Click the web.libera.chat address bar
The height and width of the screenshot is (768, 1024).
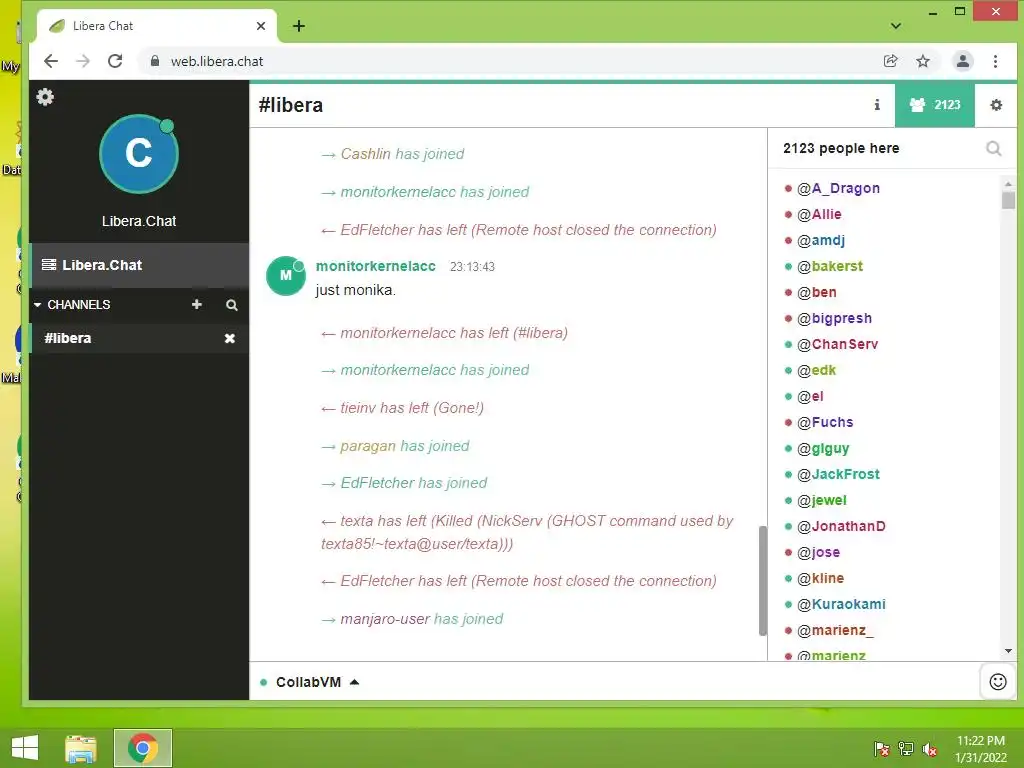click(x=509, y=61)
